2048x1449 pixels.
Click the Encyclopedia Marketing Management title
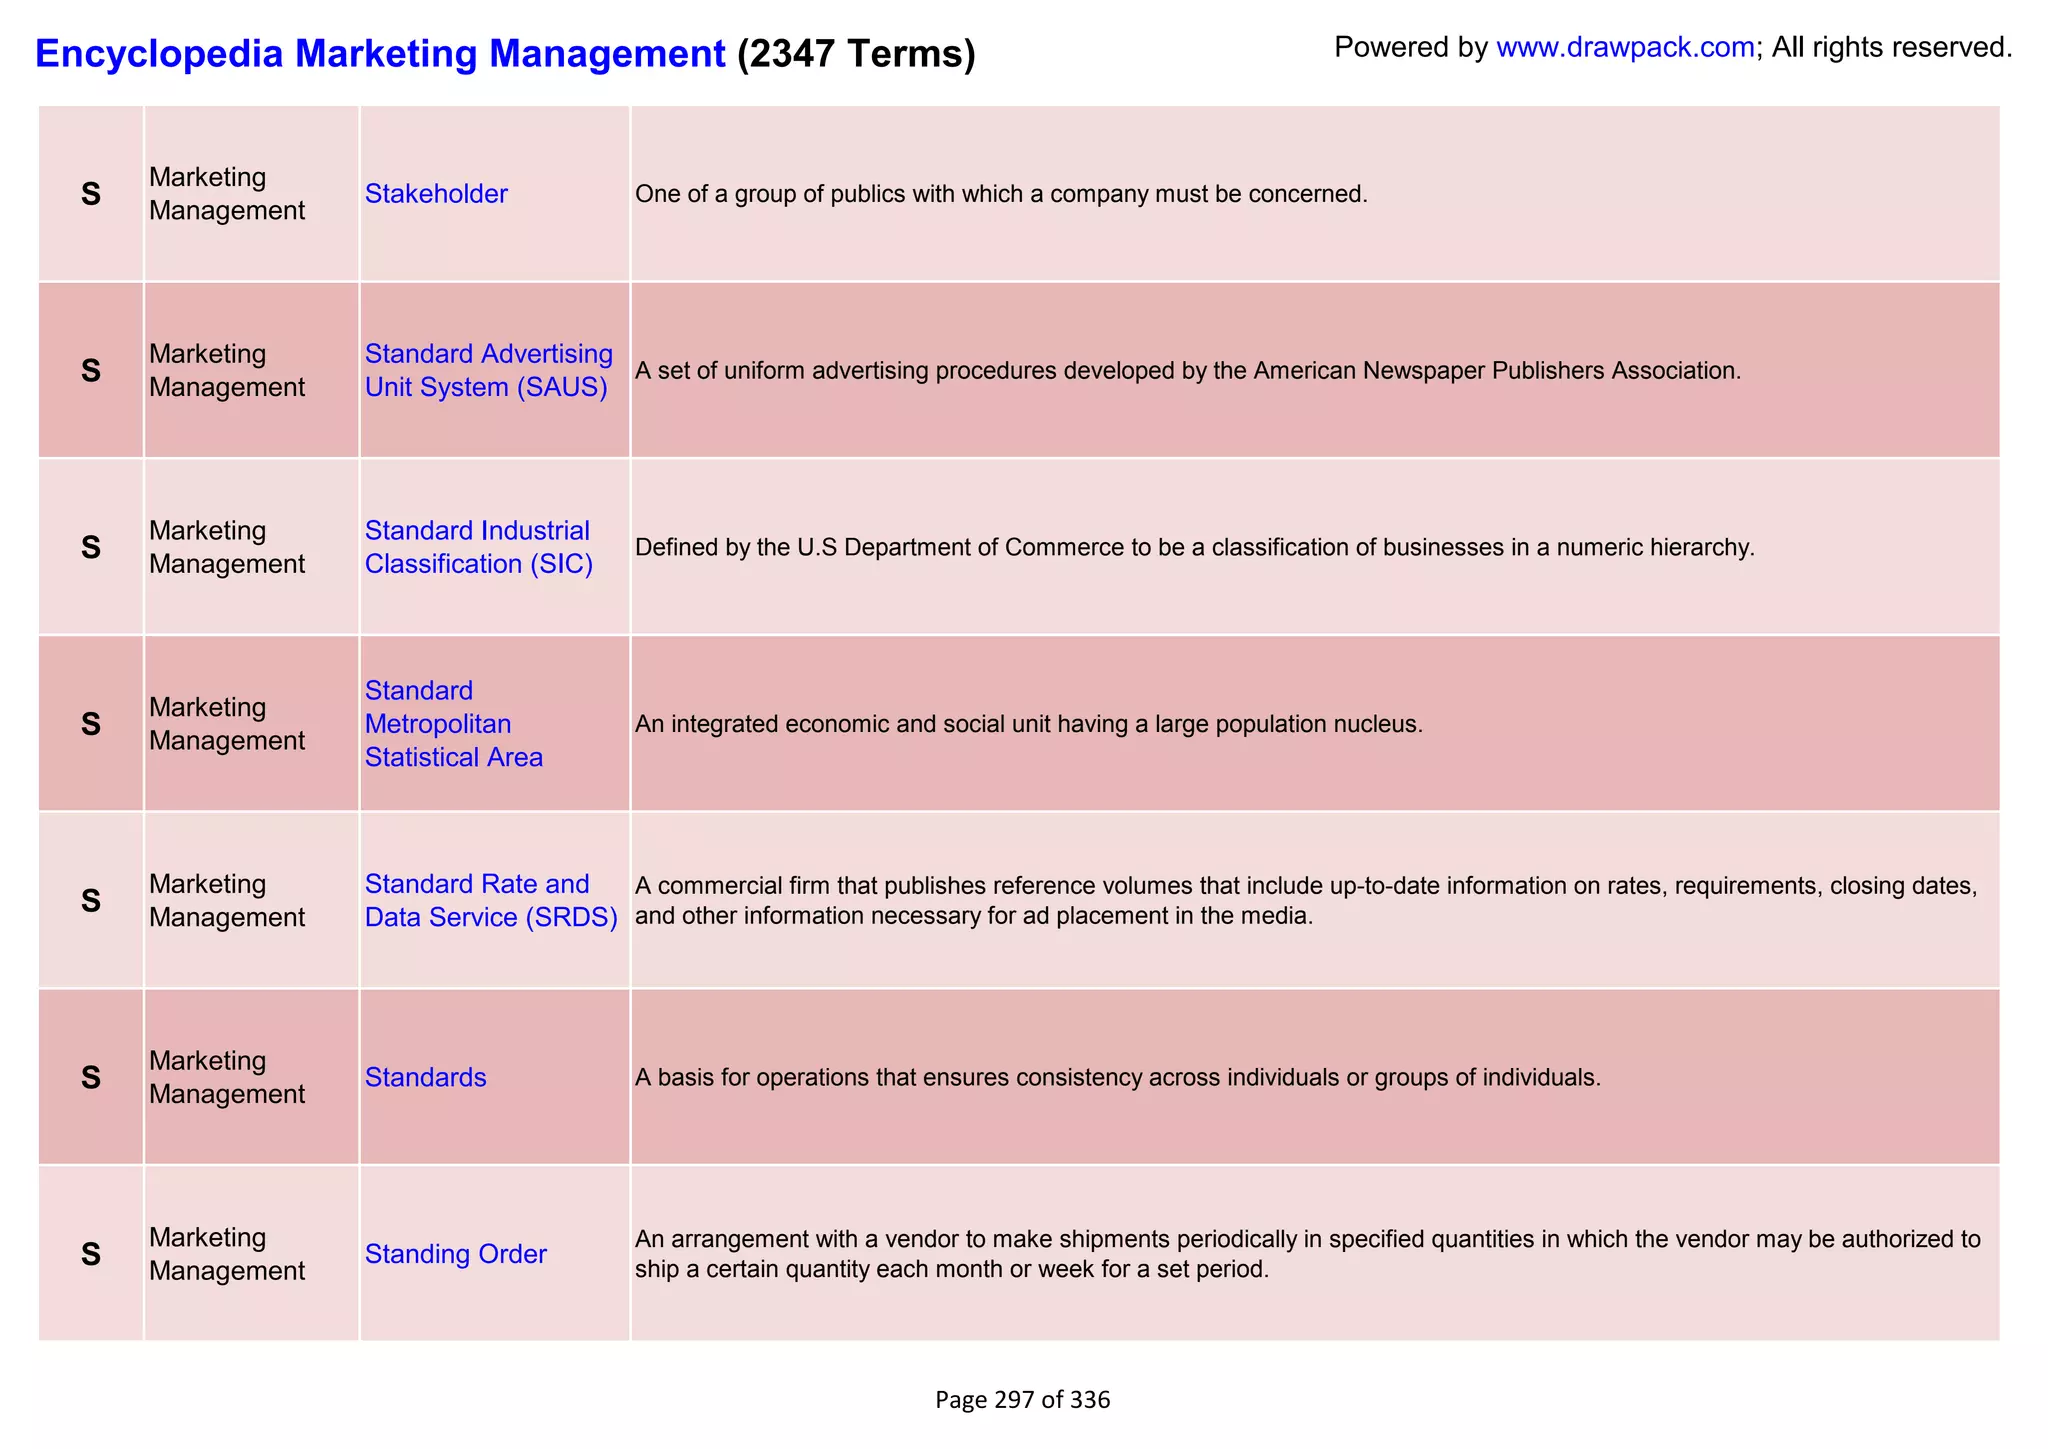point(380,53)
